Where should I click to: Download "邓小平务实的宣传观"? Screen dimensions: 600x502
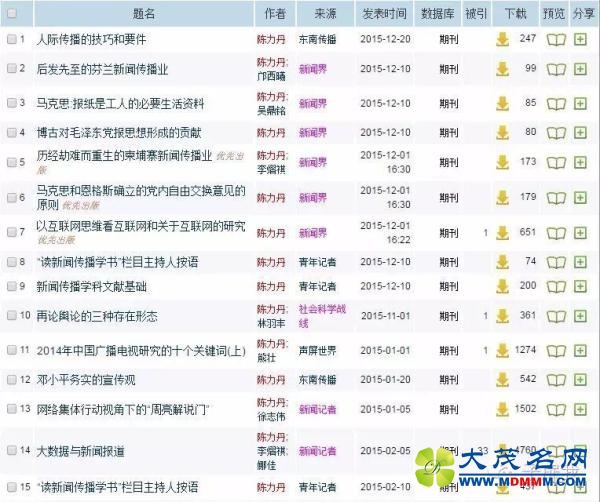502,380
